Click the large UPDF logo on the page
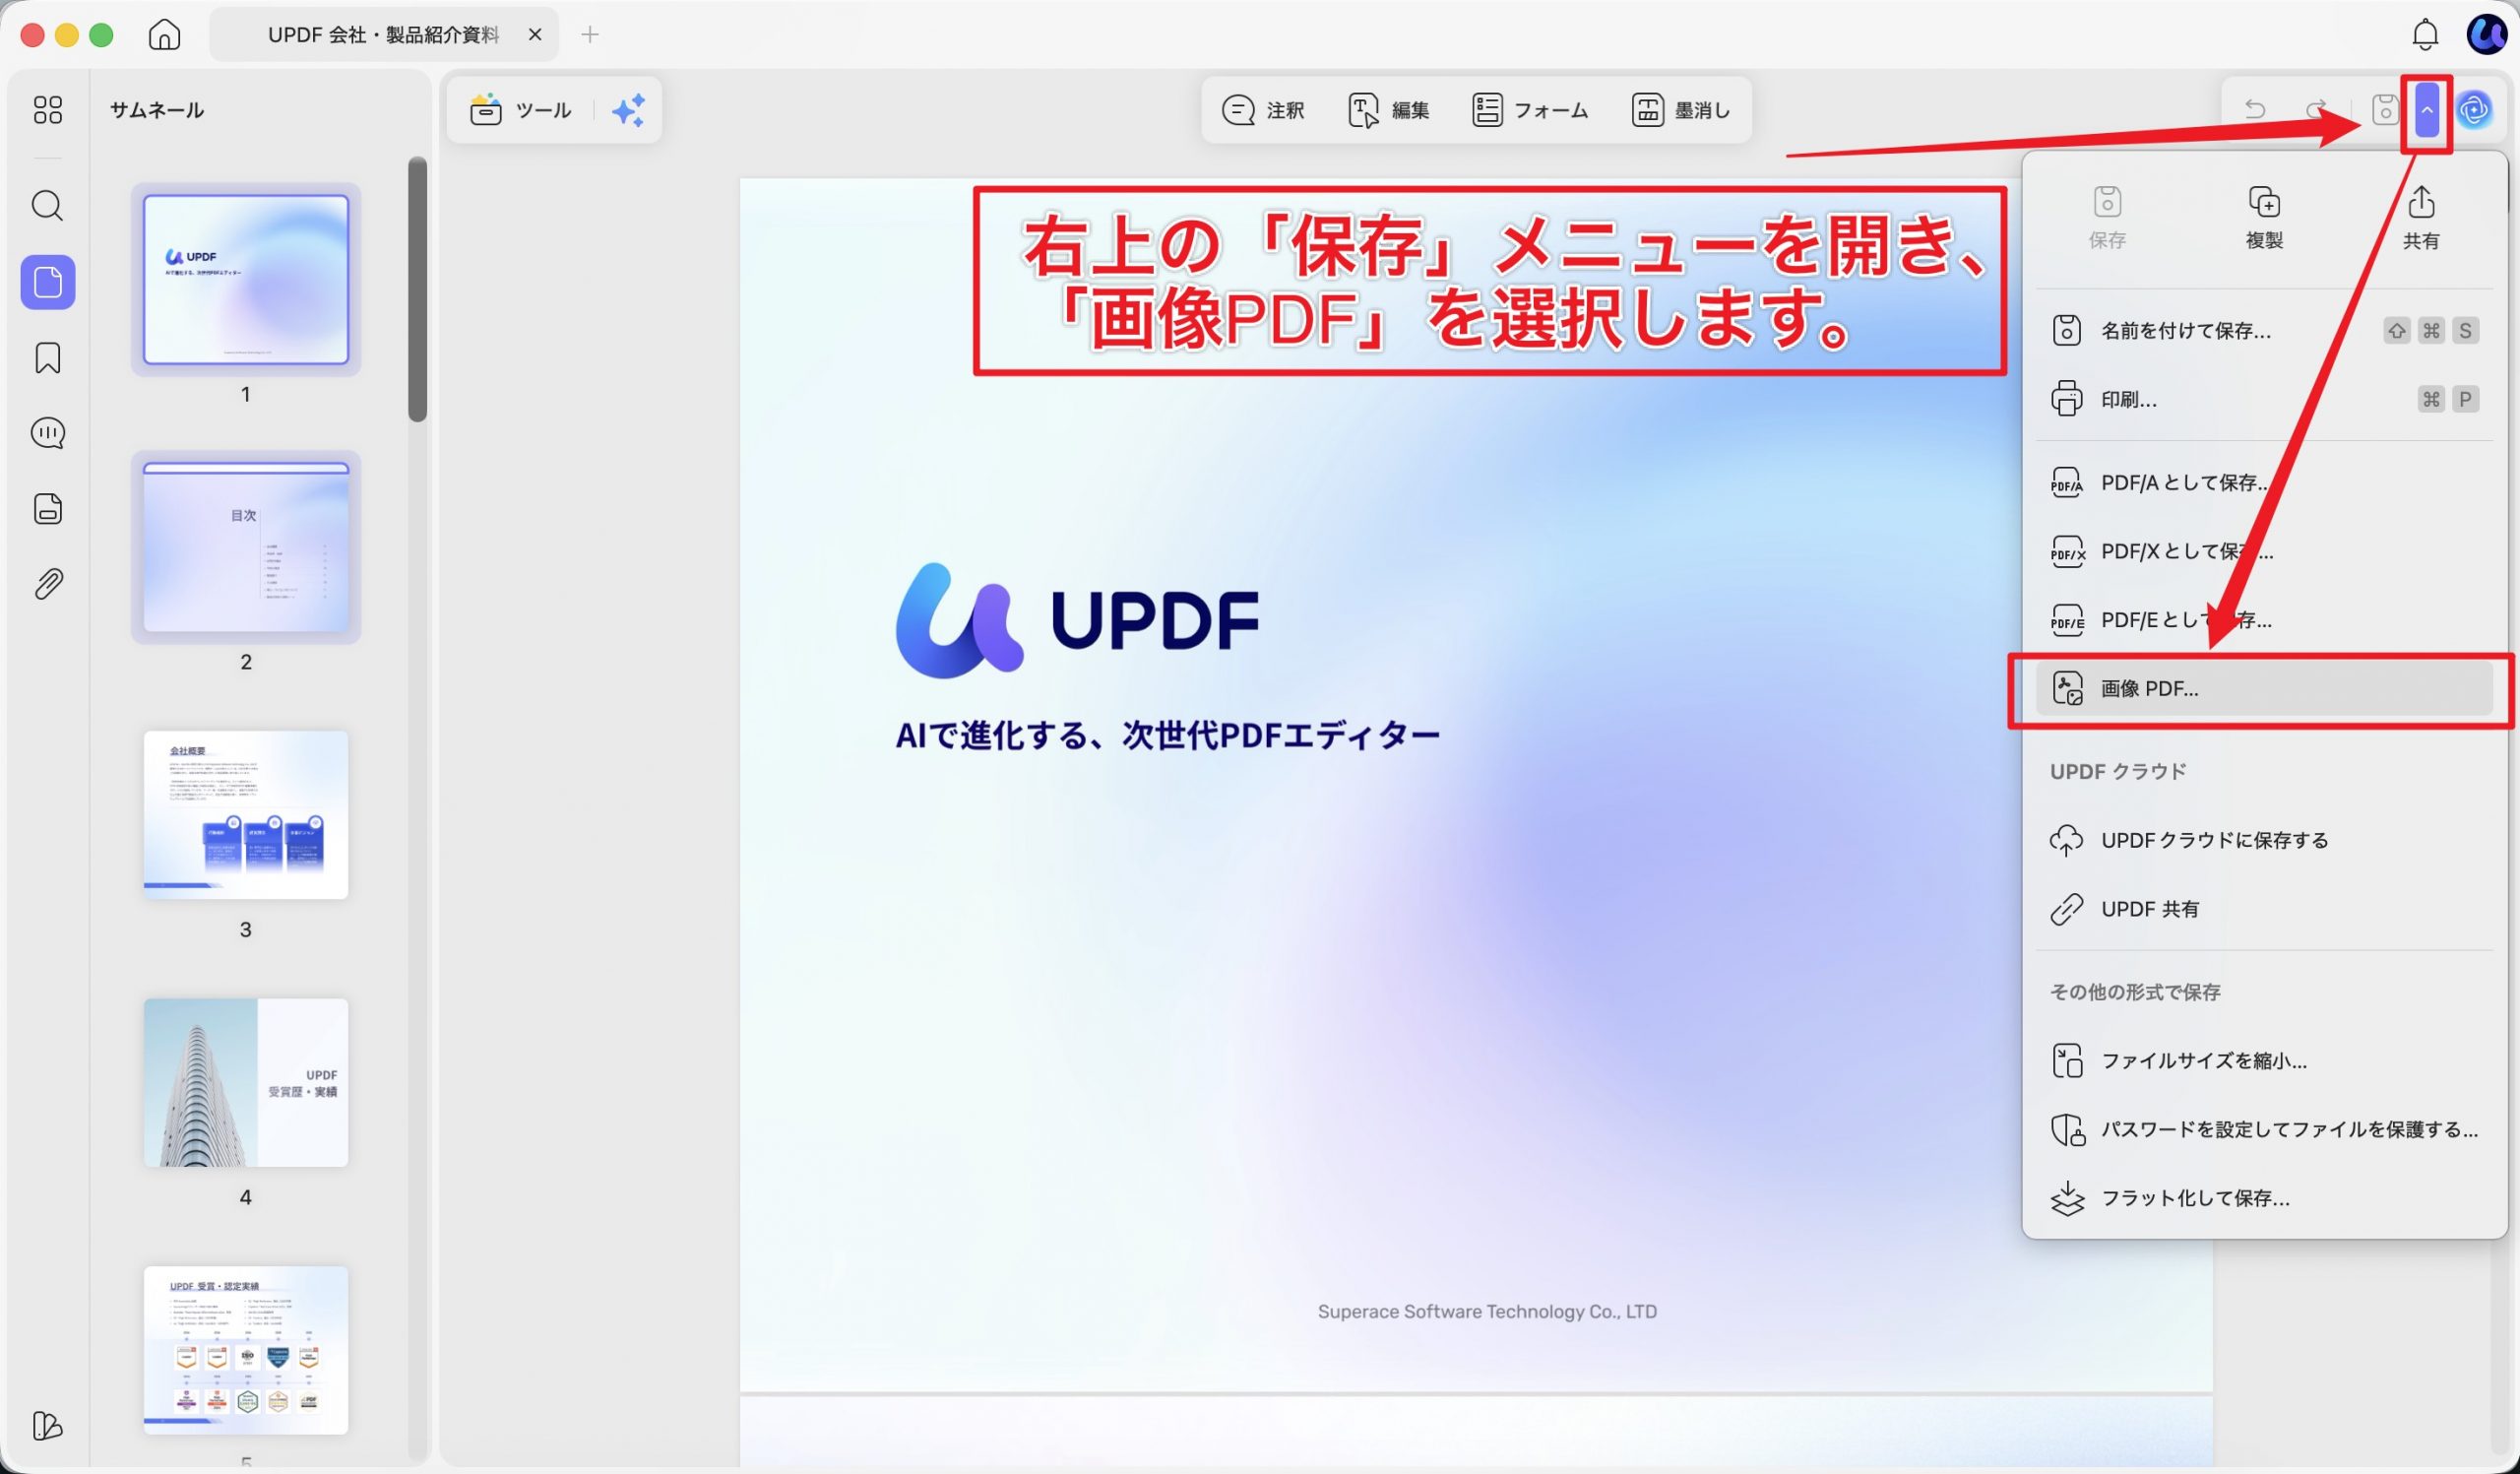 [1077, 620]
